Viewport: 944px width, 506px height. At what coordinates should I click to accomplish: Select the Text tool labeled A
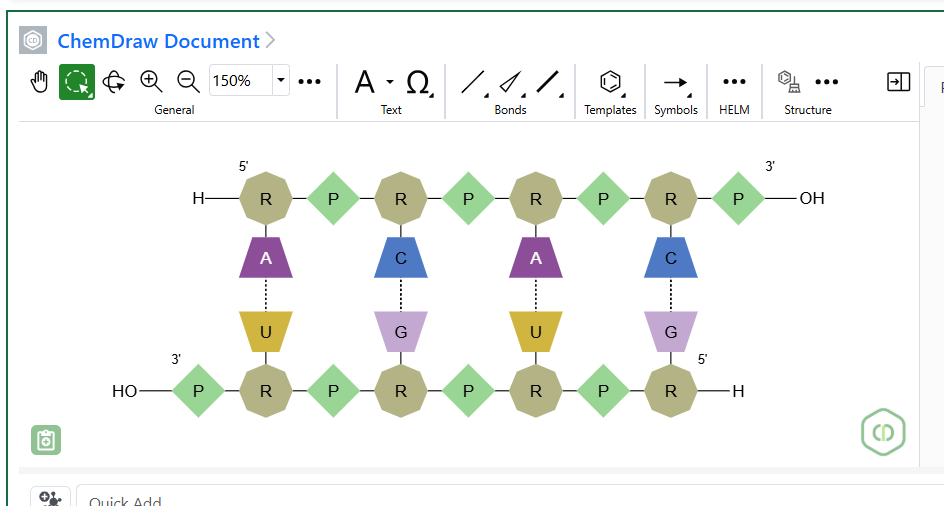365,82
